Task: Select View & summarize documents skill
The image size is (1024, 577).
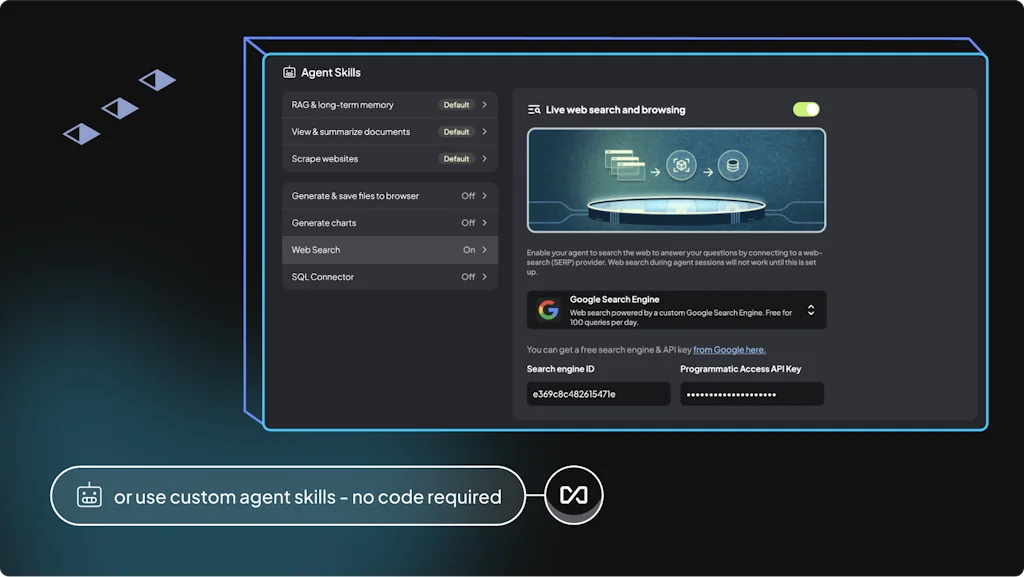Action: pos(350,132)
